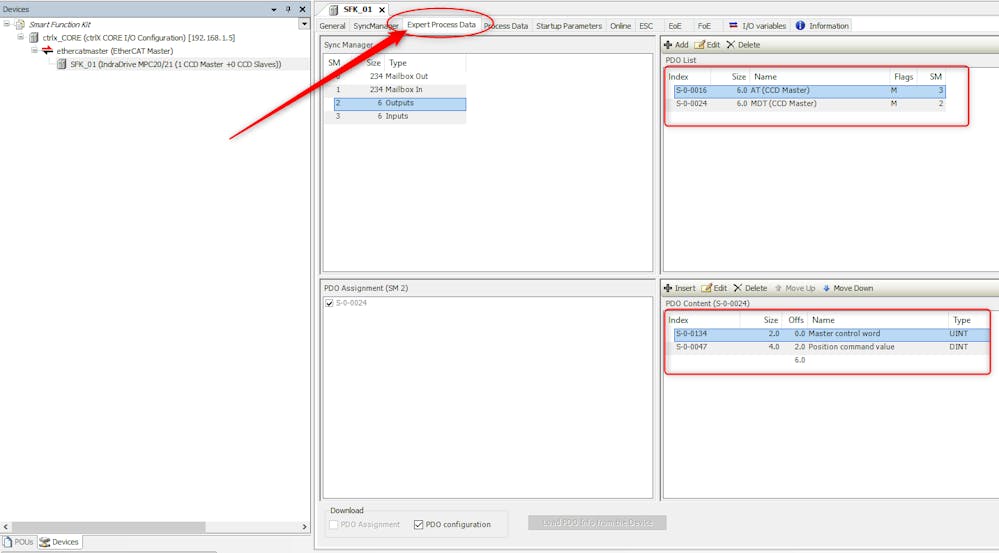The width and height of the screenshot is (999, 553).
Task: Open the EoE tab
Action: click(675, 26)
